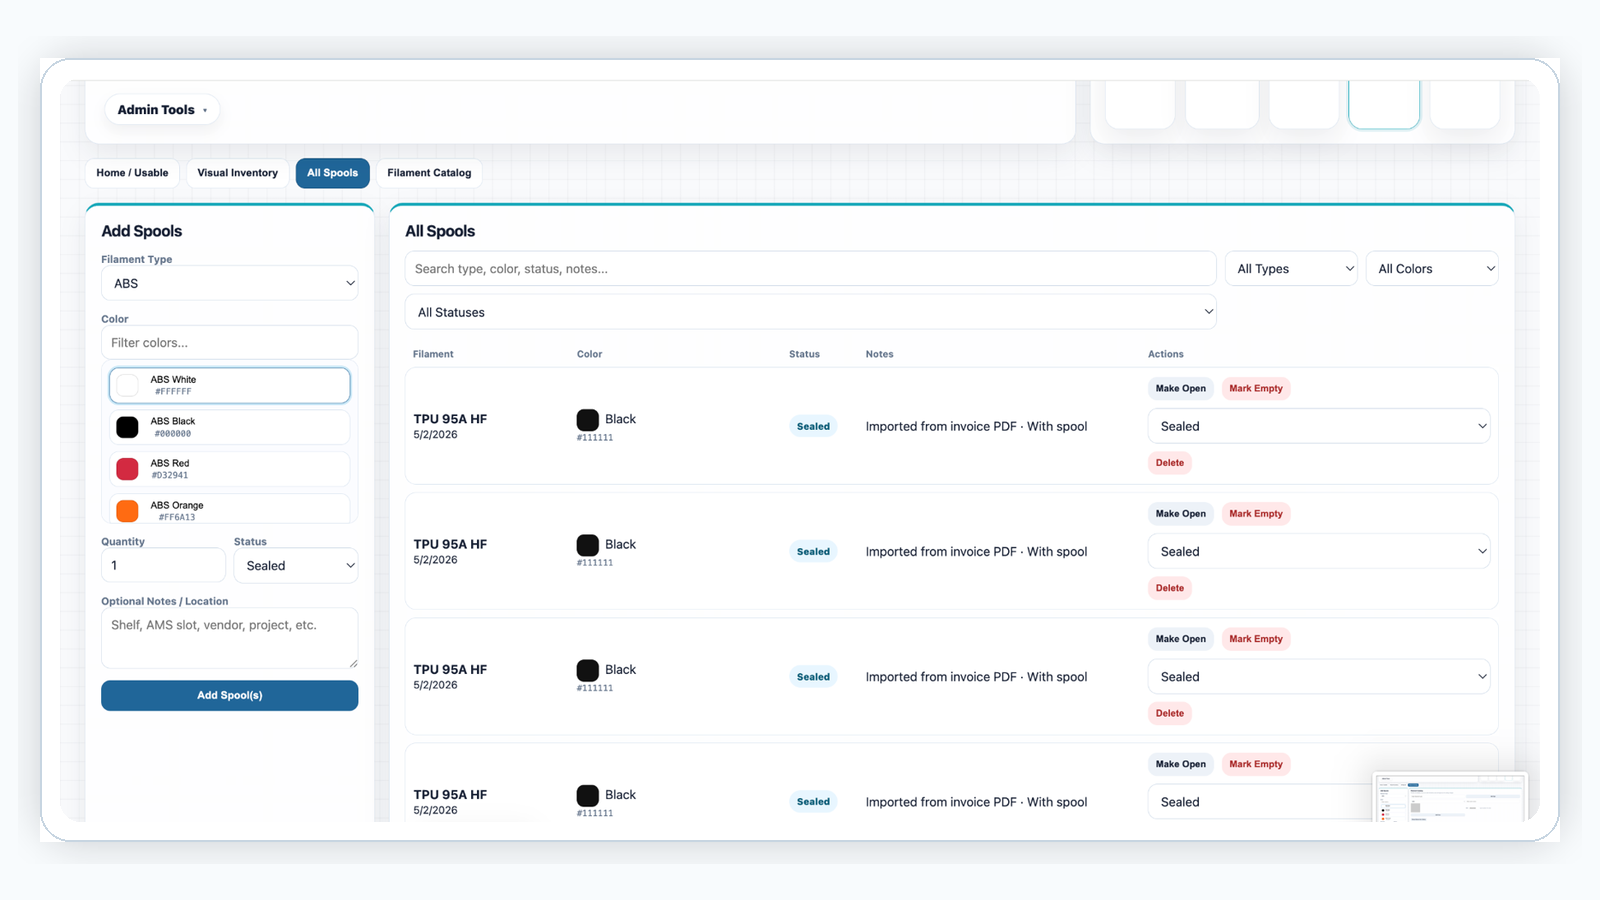This screenshot has height=900, width=1600.
Task: Select the ABS Red color option
Action: (229, 469)
